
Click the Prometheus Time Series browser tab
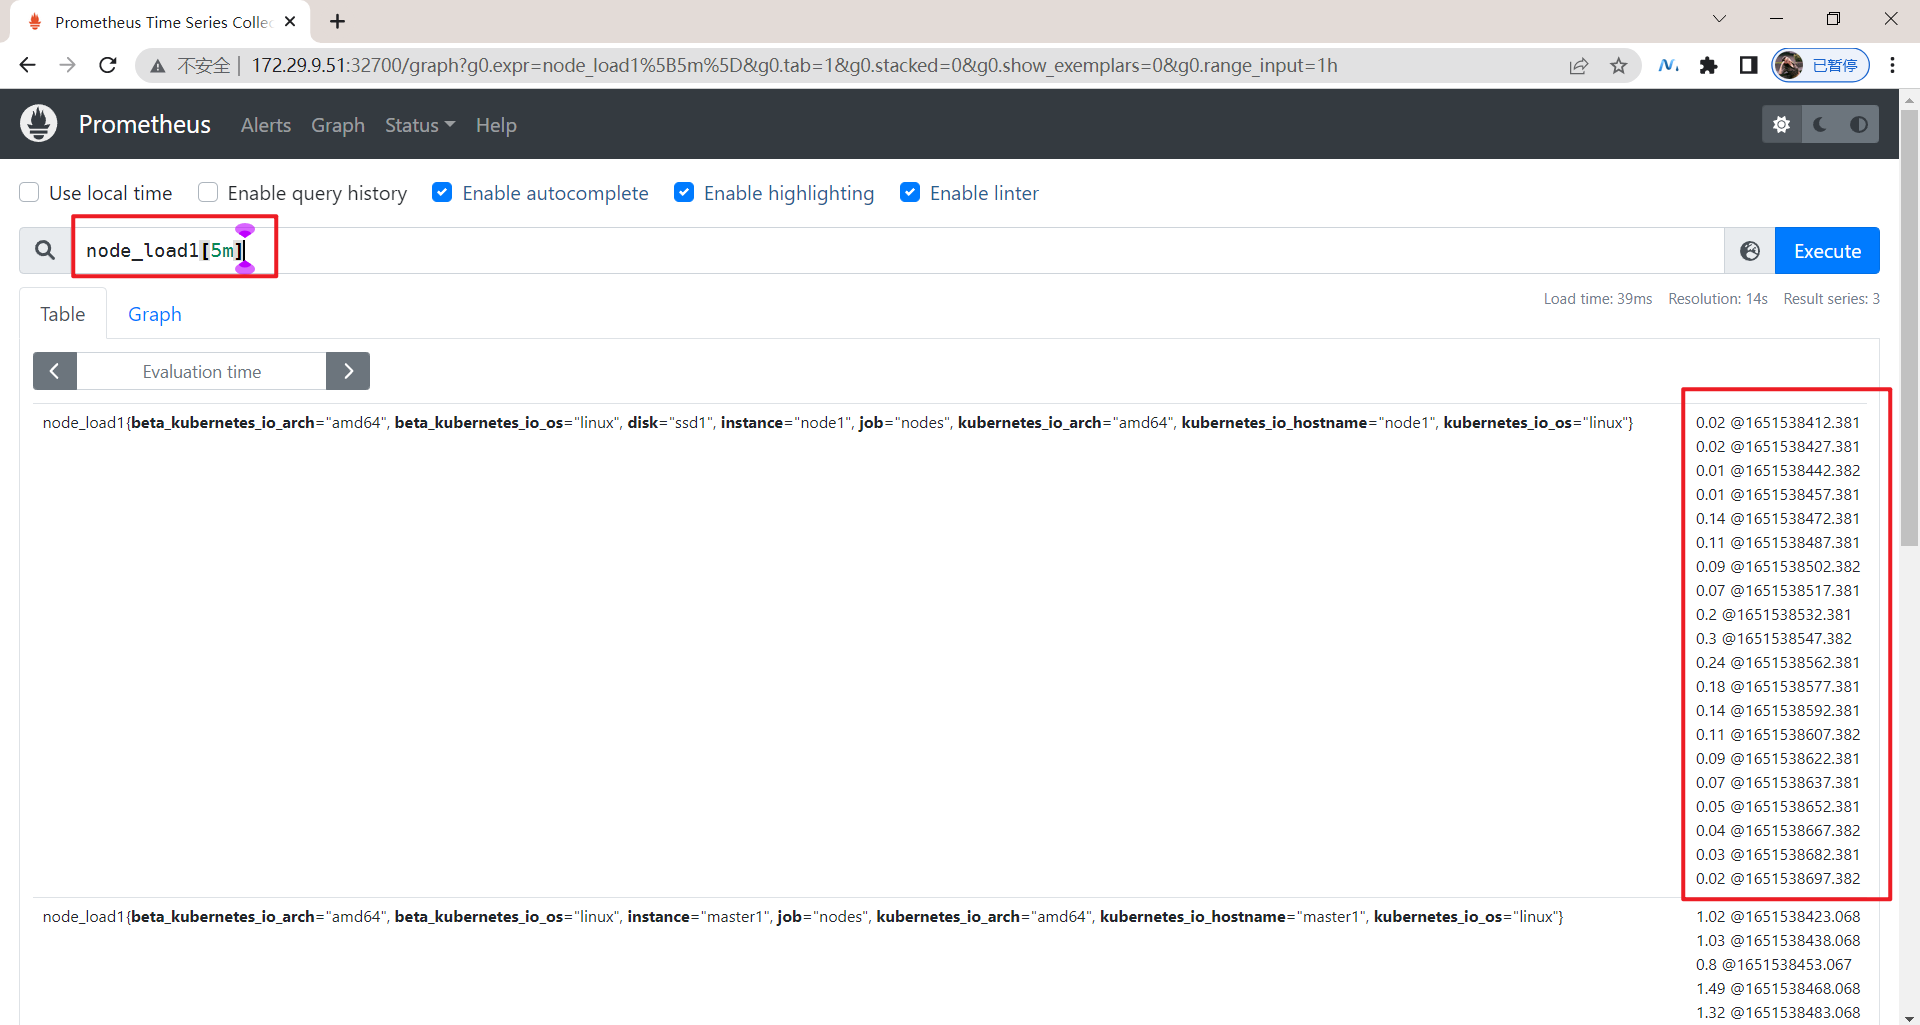tap(160, 22)
